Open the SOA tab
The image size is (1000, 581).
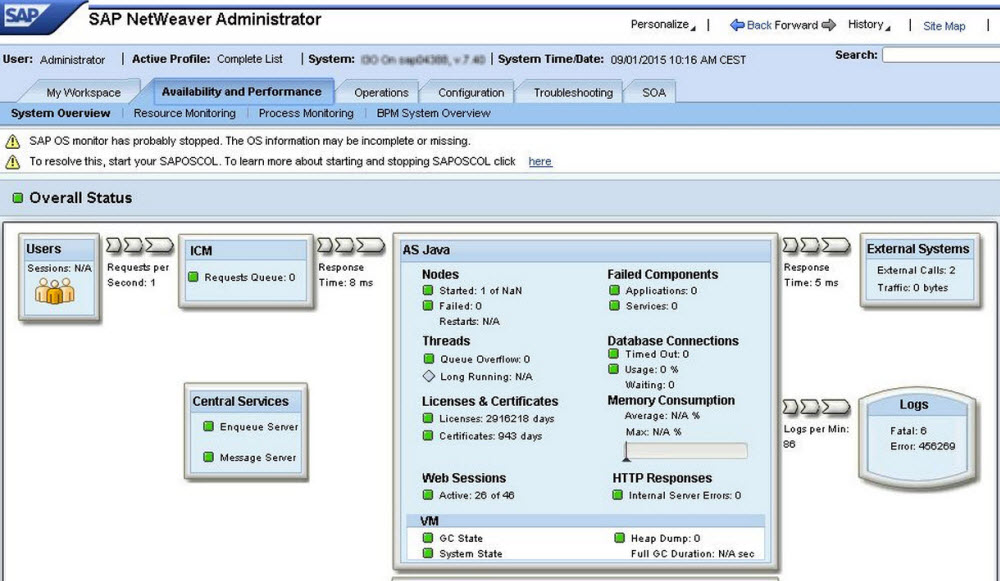654,92
